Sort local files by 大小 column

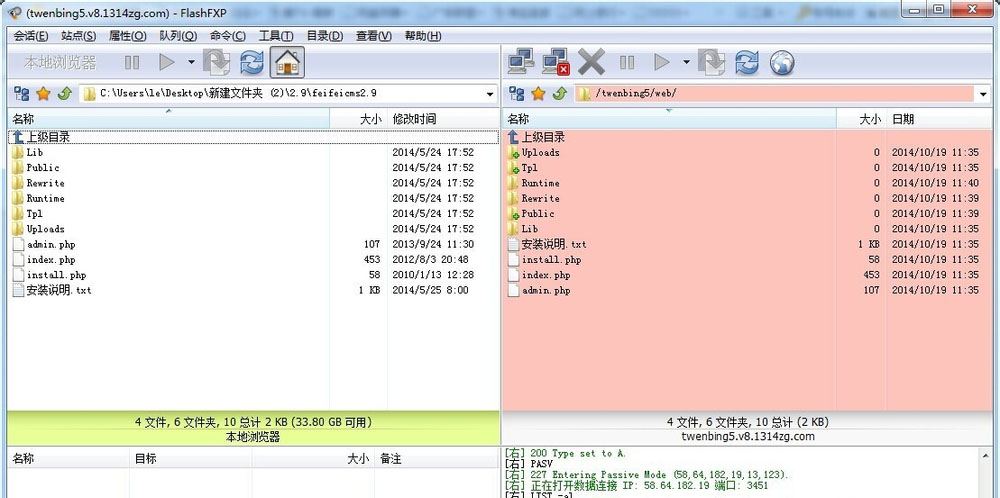click(x=358, y=119)
